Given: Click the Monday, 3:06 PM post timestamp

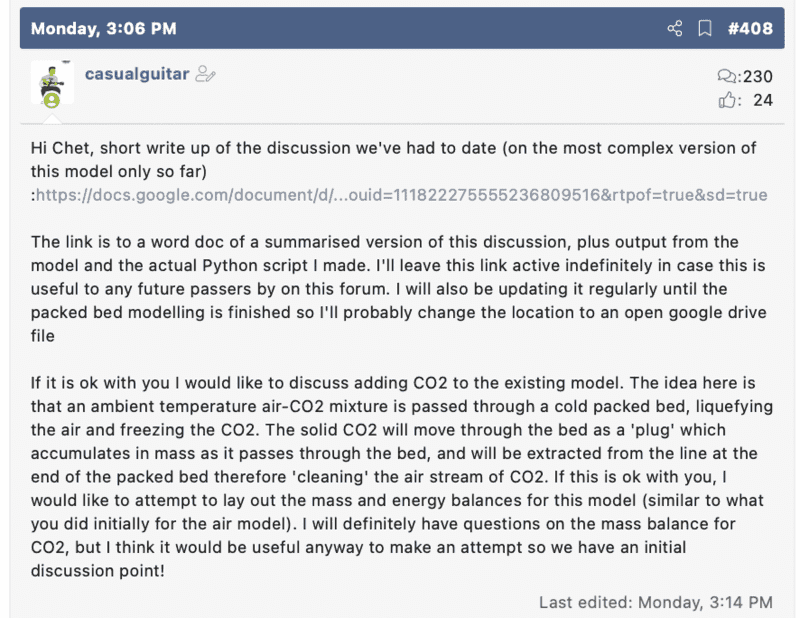Looking at the screenshot, I should coord(103,29).
